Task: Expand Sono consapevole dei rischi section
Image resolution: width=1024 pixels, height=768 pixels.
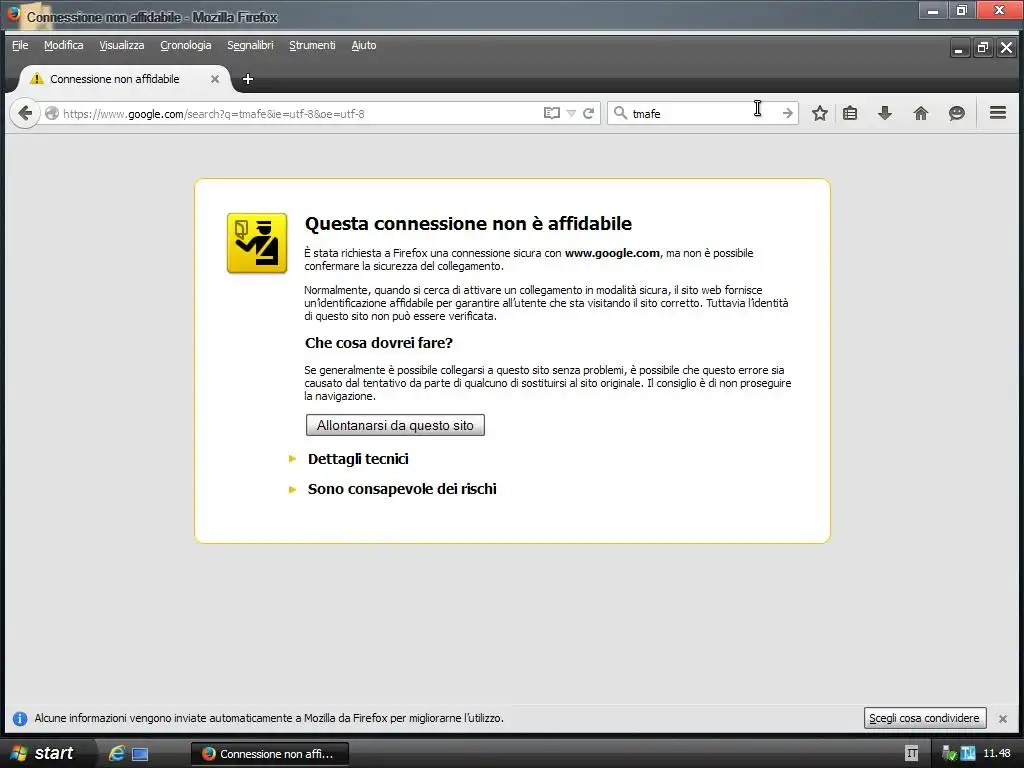Action: point(402,489)
